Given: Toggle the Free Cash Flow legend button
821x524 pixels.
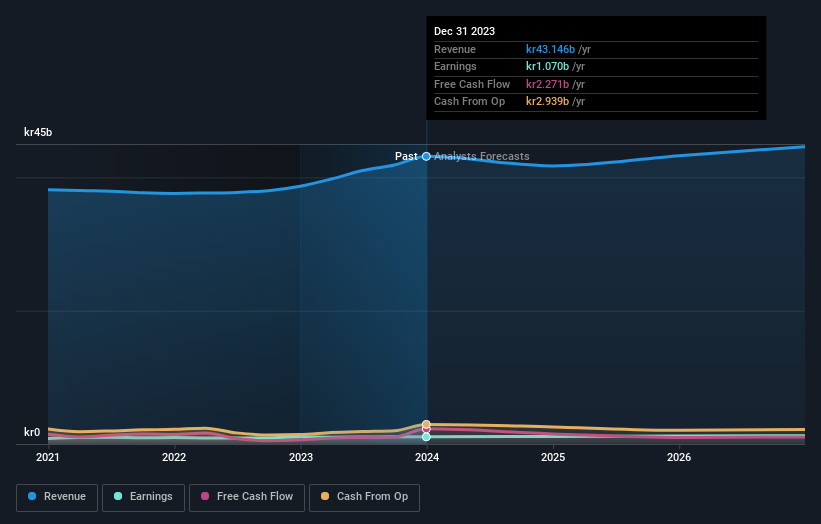Looking at the screenshot, I should coord(247,497).
